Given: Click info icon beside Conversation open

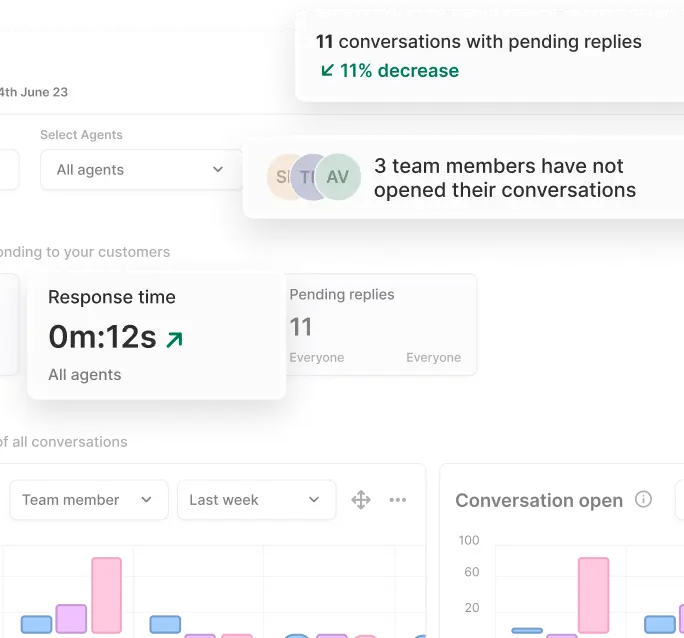Looking at the screenshot, I should (644, 499).
